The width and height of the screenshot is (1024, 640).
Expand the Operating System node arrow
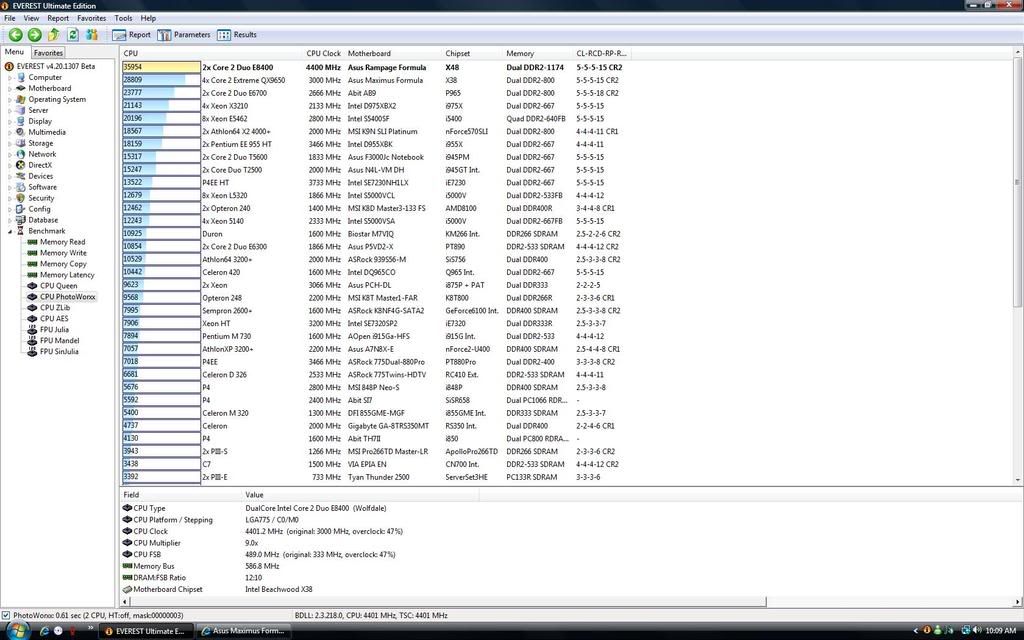10,100
